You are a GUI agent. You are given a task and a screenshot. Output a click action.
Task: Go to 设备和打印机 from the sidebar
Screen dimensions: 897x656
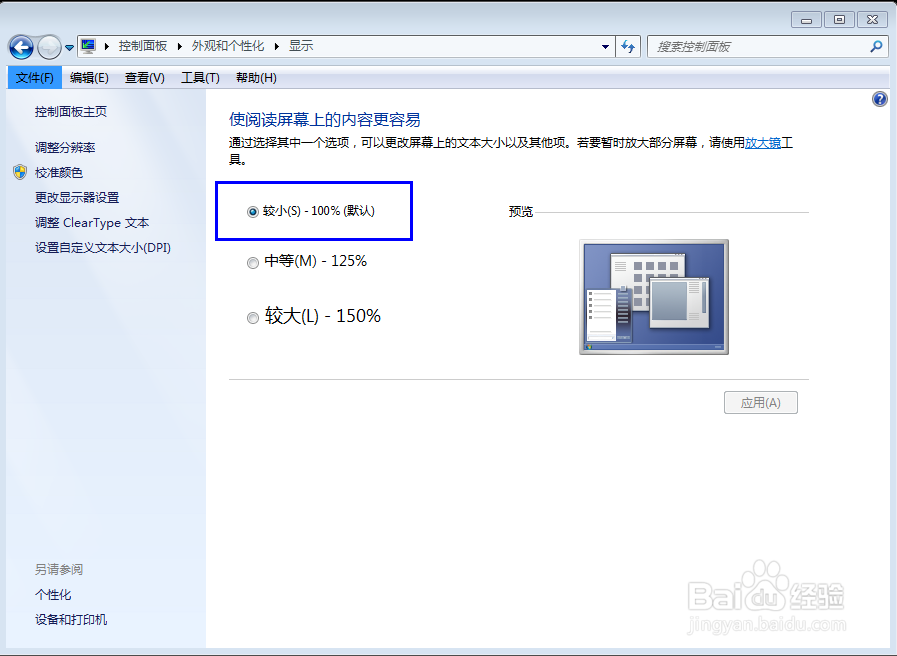click(69, 619)
